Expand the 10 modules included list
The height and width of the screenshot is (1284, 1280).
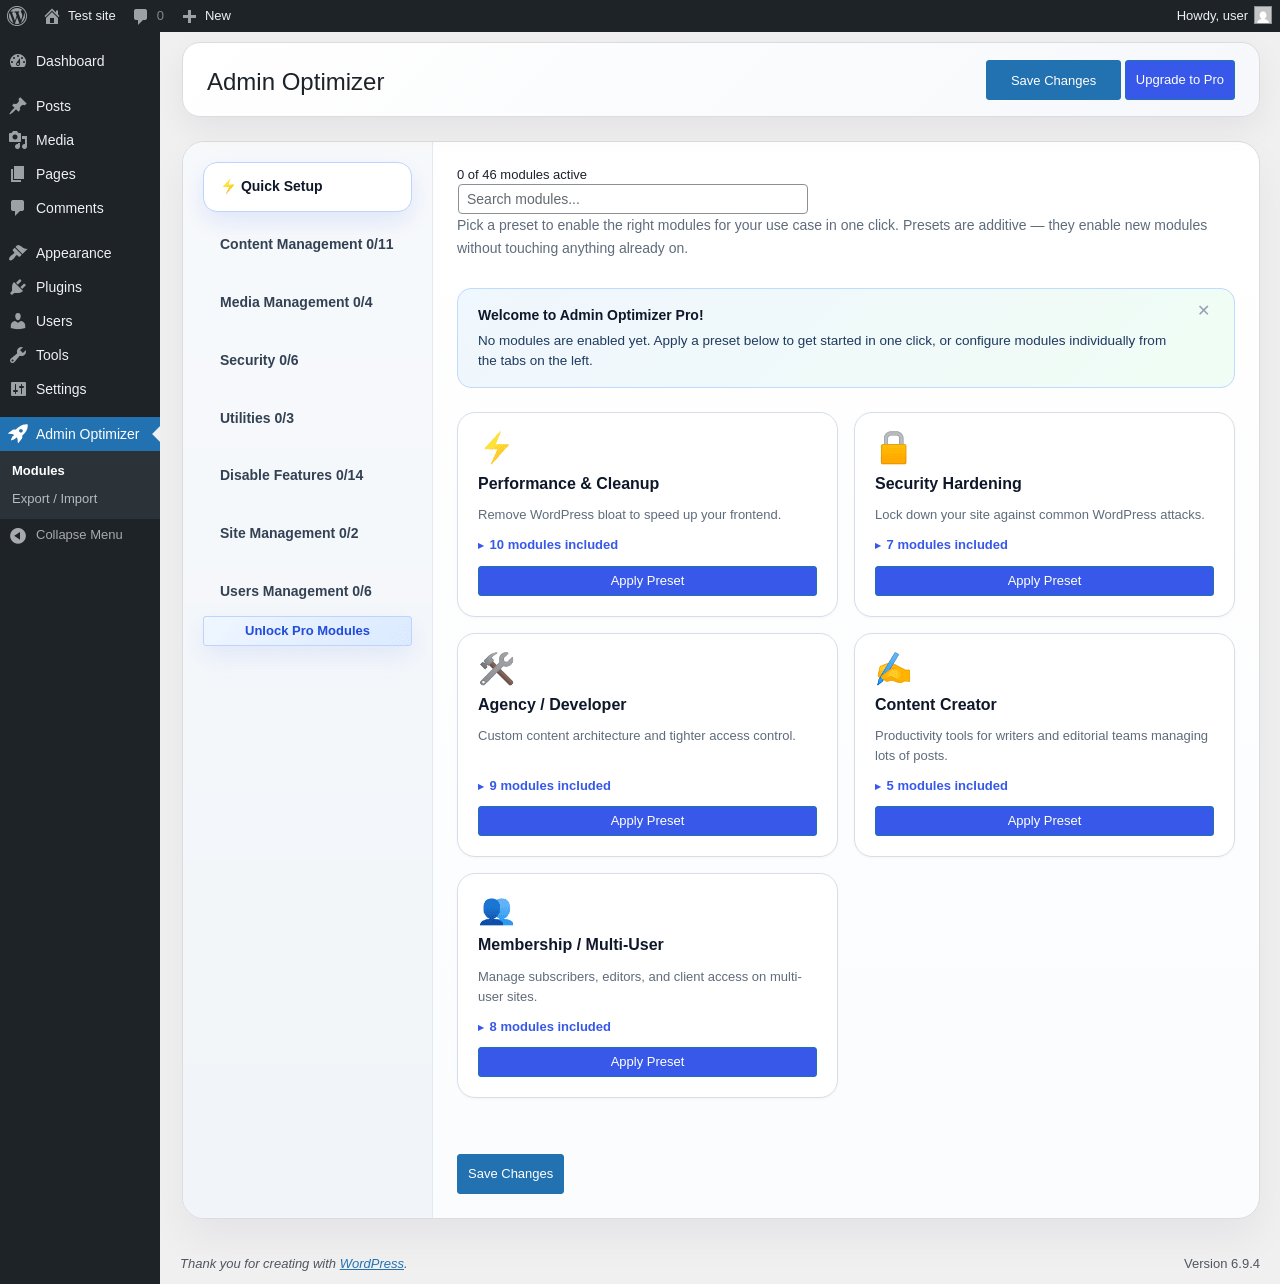548,545
